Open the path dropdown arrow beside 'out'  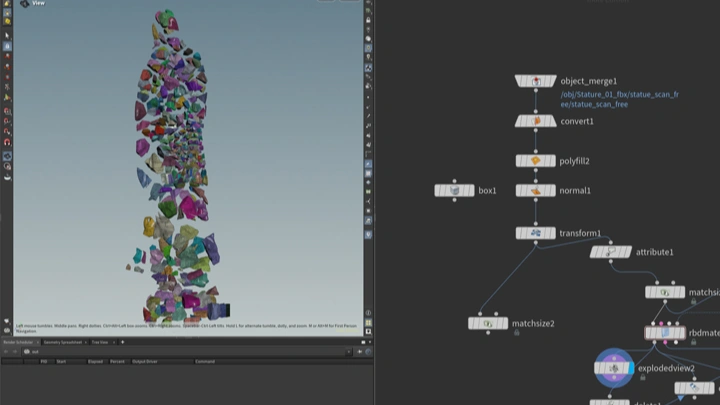[349, 352]
